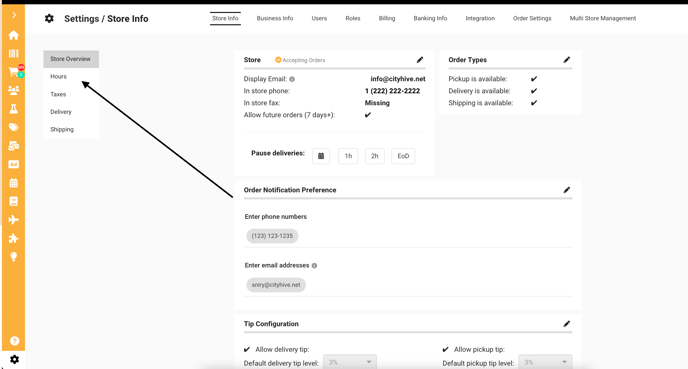Edit Order Types with pencil icon
688x369 pixels.
click(x=567, y=60)
